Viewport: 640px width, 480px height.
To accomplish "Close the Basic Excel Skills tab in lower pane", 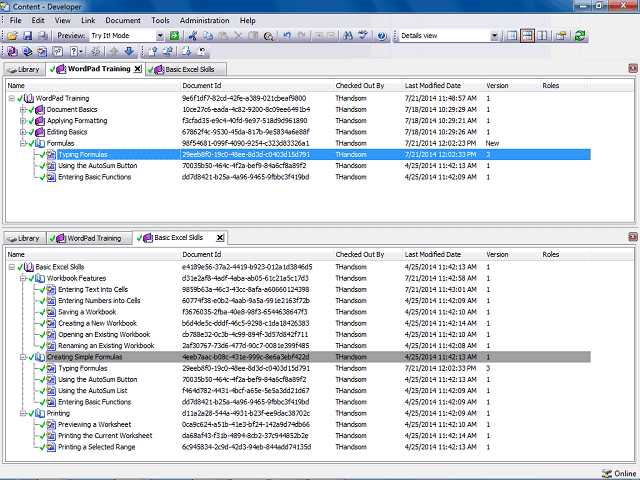I will tap(220, 238).
